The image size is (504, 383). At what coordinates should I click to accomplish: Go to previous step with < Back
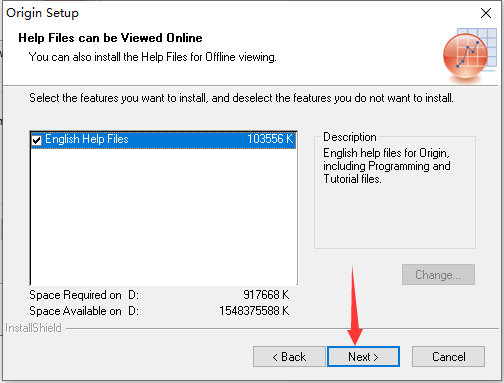[x=289, y=357]
